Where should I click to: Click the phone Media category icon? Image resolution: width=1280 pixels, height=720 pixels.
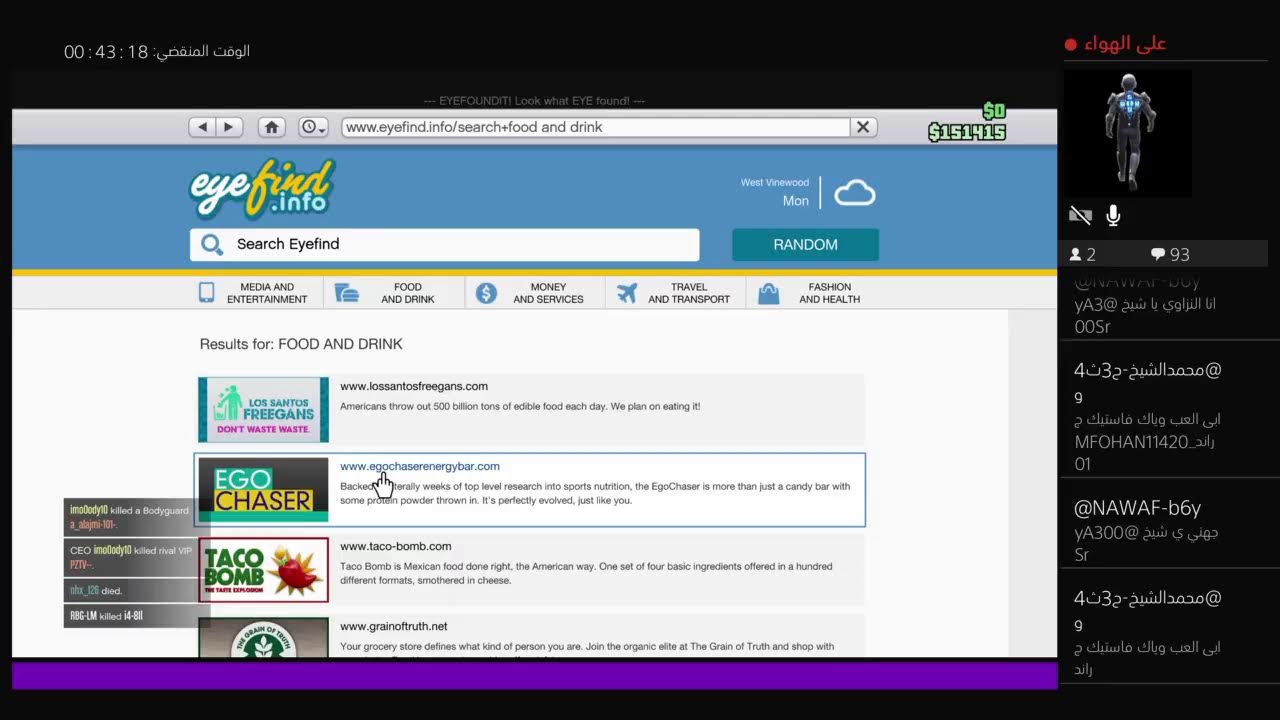[x=207, y=293]
